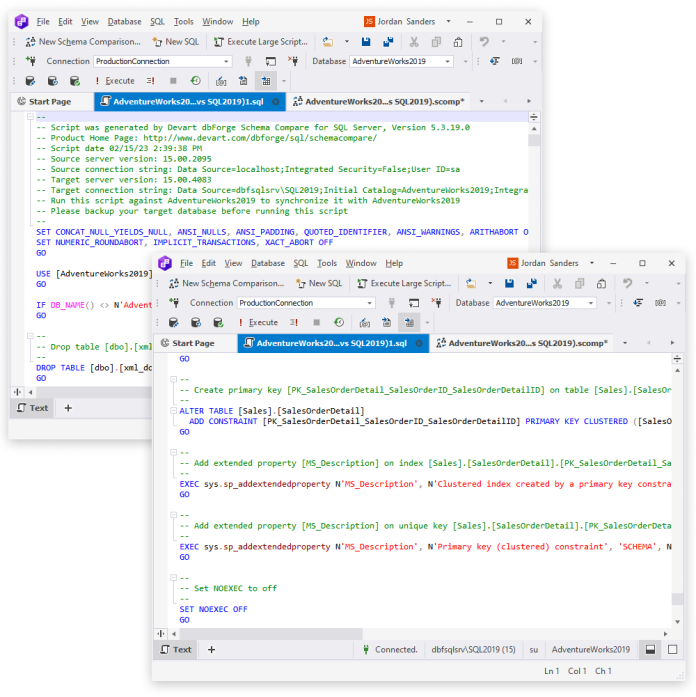Toggle the split view icon in the status bar
This screenshot has height=697, width=696.
[x=650, y=649]
